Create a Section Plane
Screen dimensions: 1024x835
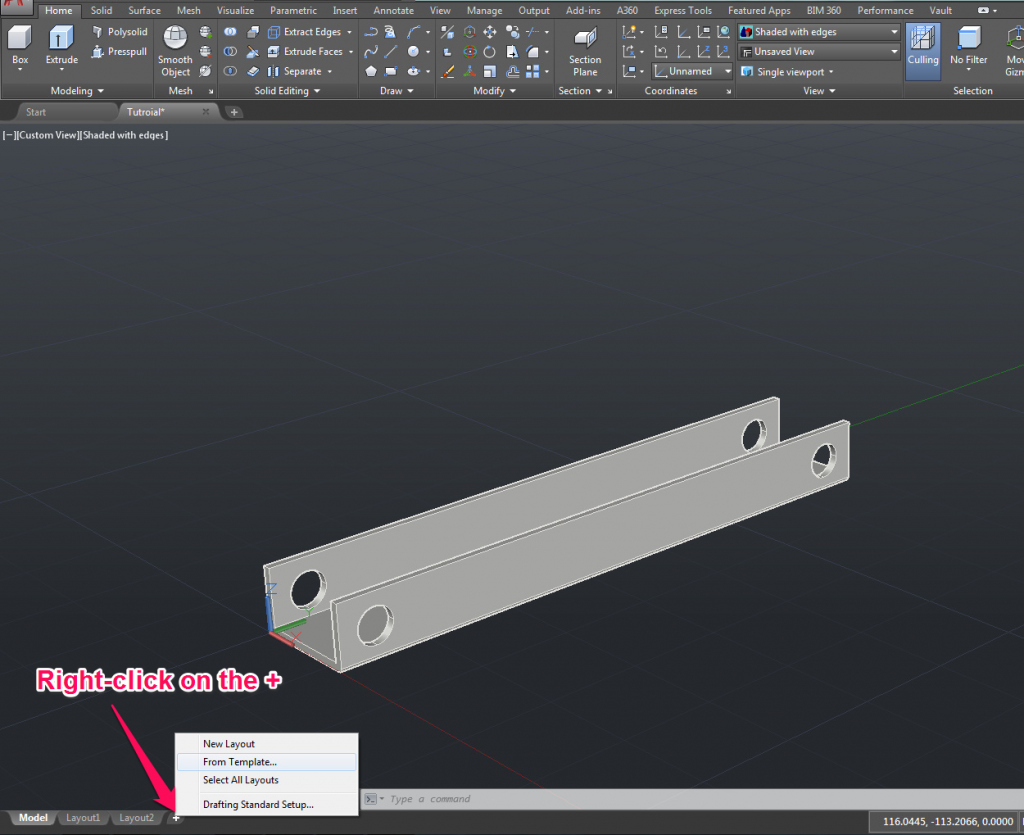(x=585, y=51)
